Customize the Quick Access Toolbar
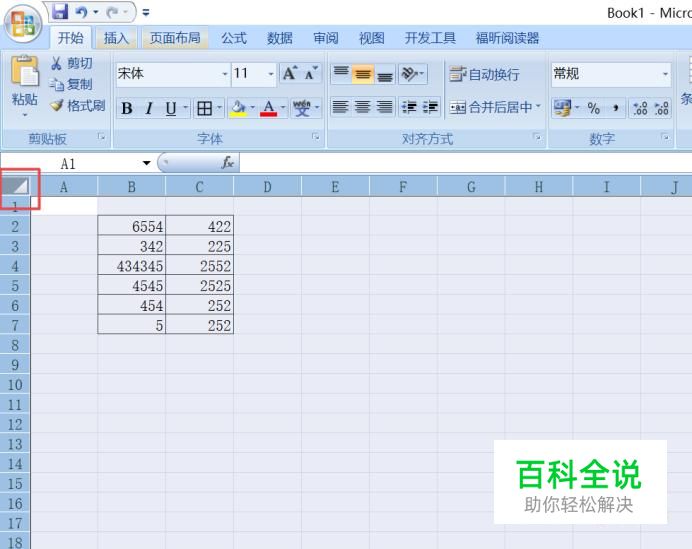The image size is (692, 549). tap(146, 12)
